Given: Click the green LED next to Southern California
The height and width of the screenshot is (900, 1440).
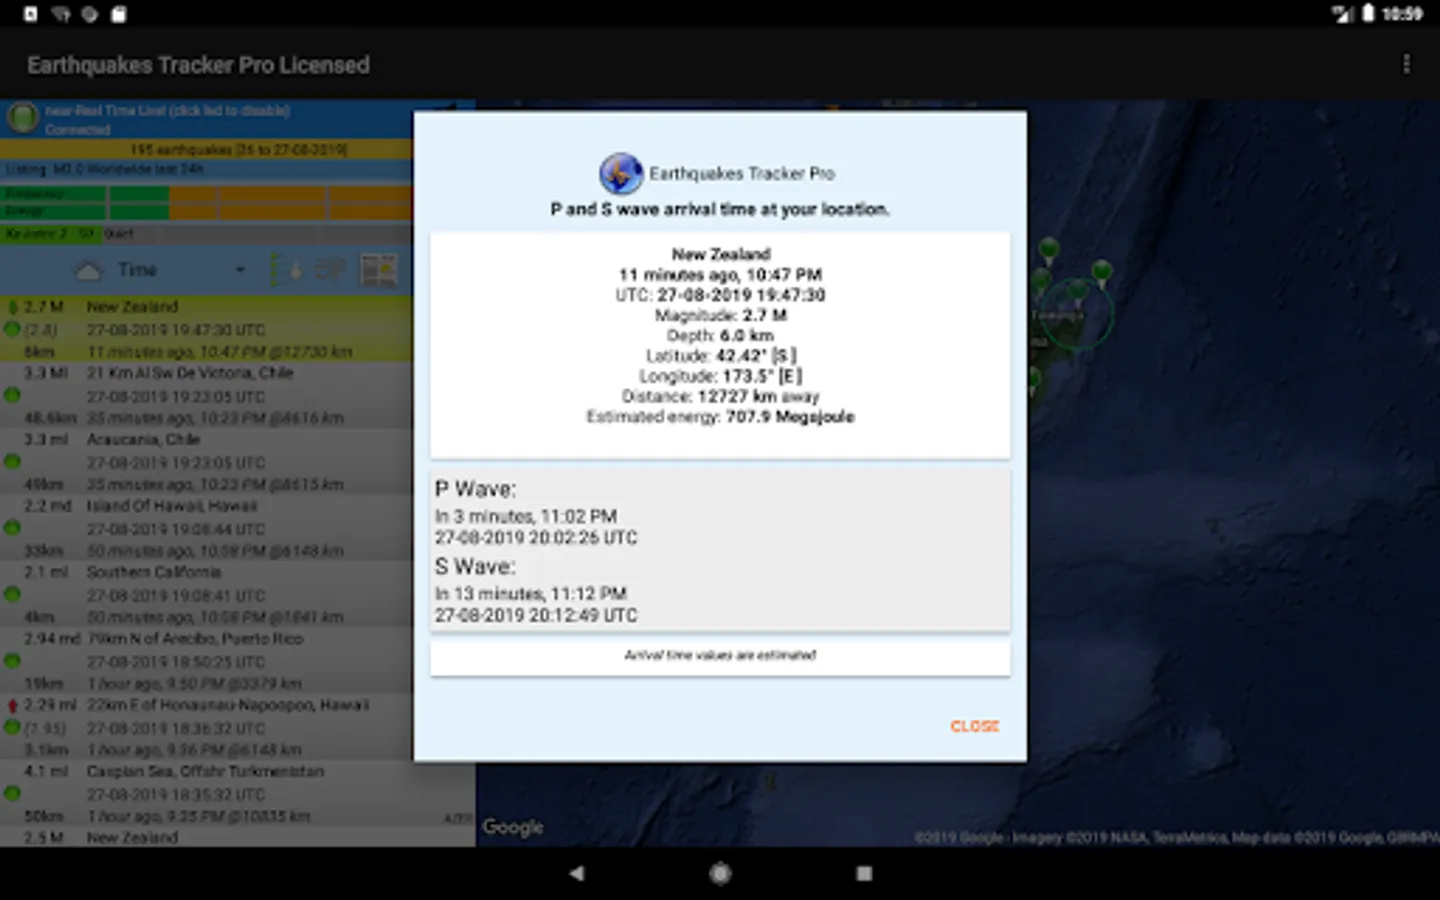Looking at the screenshot, I should point(12,594).
